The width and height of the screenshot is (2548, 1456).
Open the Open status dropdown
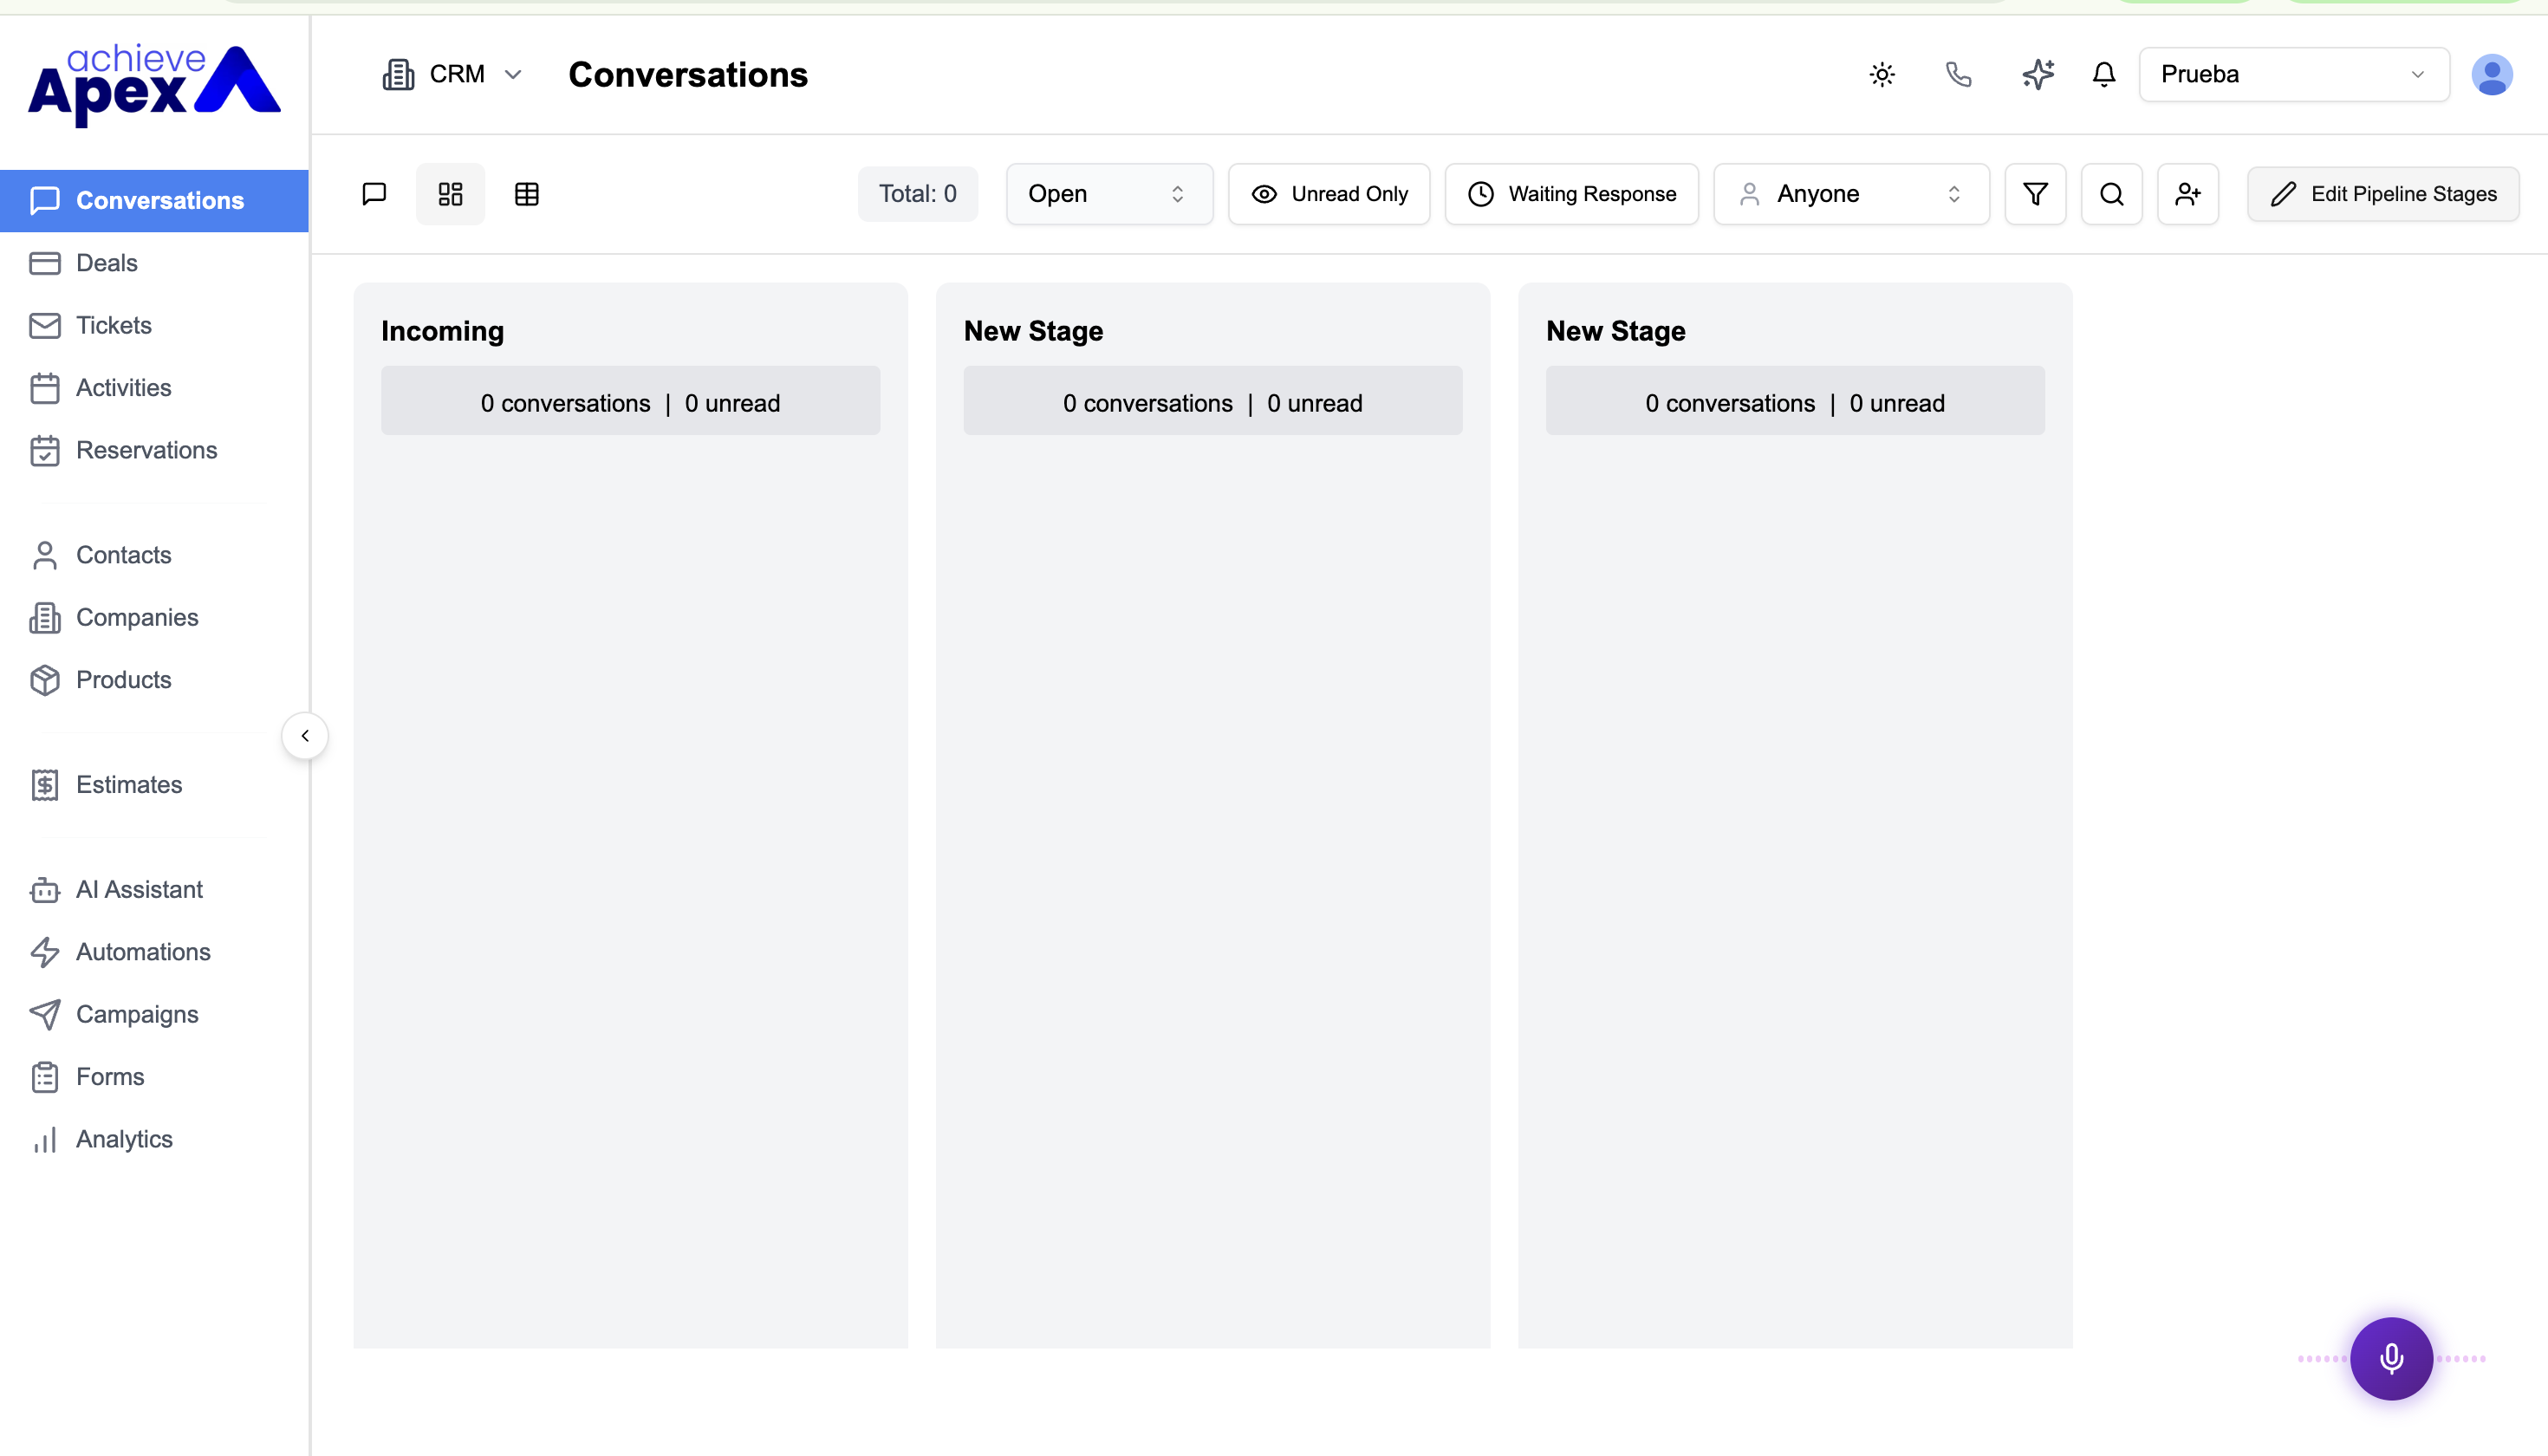point(1109,194)
